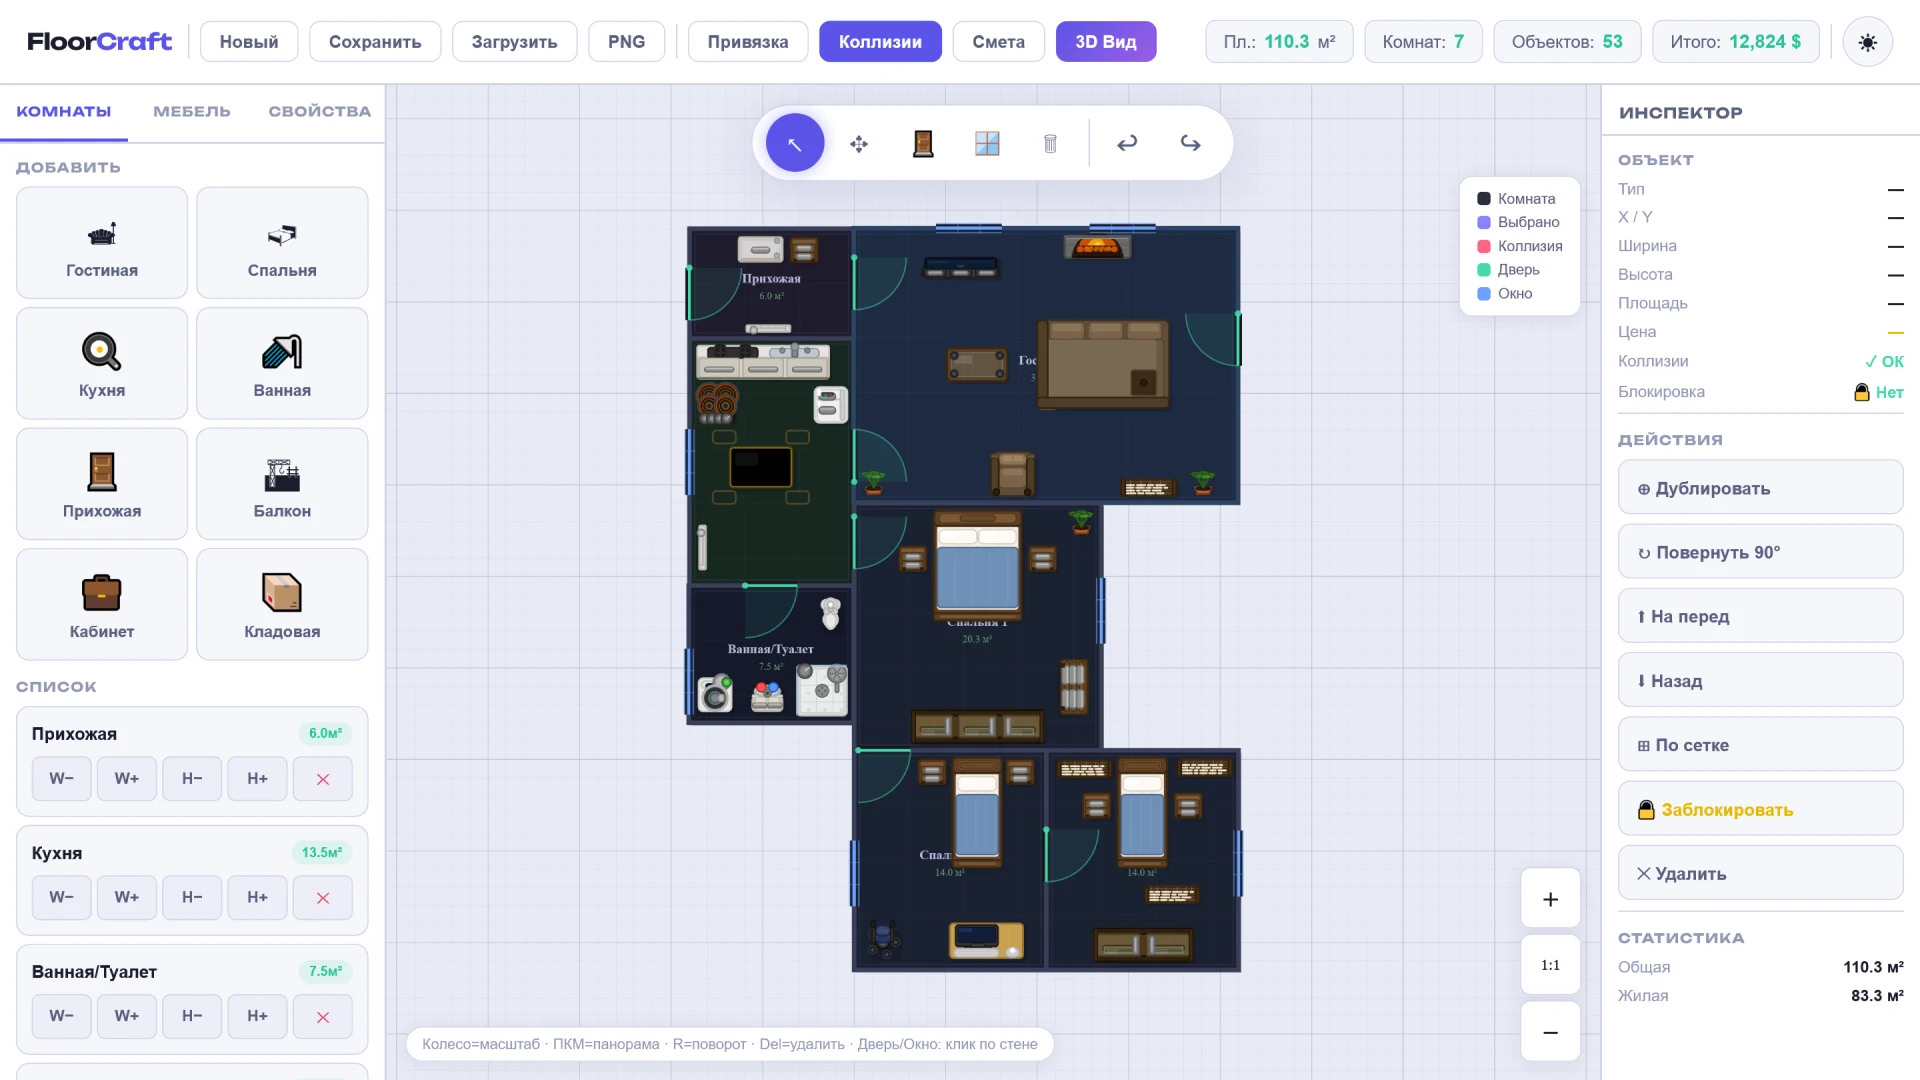Viewport: 1920px width, 1080px height.
Task: Activate the move tool in the toolbar
Action: [x=858, y=143]
